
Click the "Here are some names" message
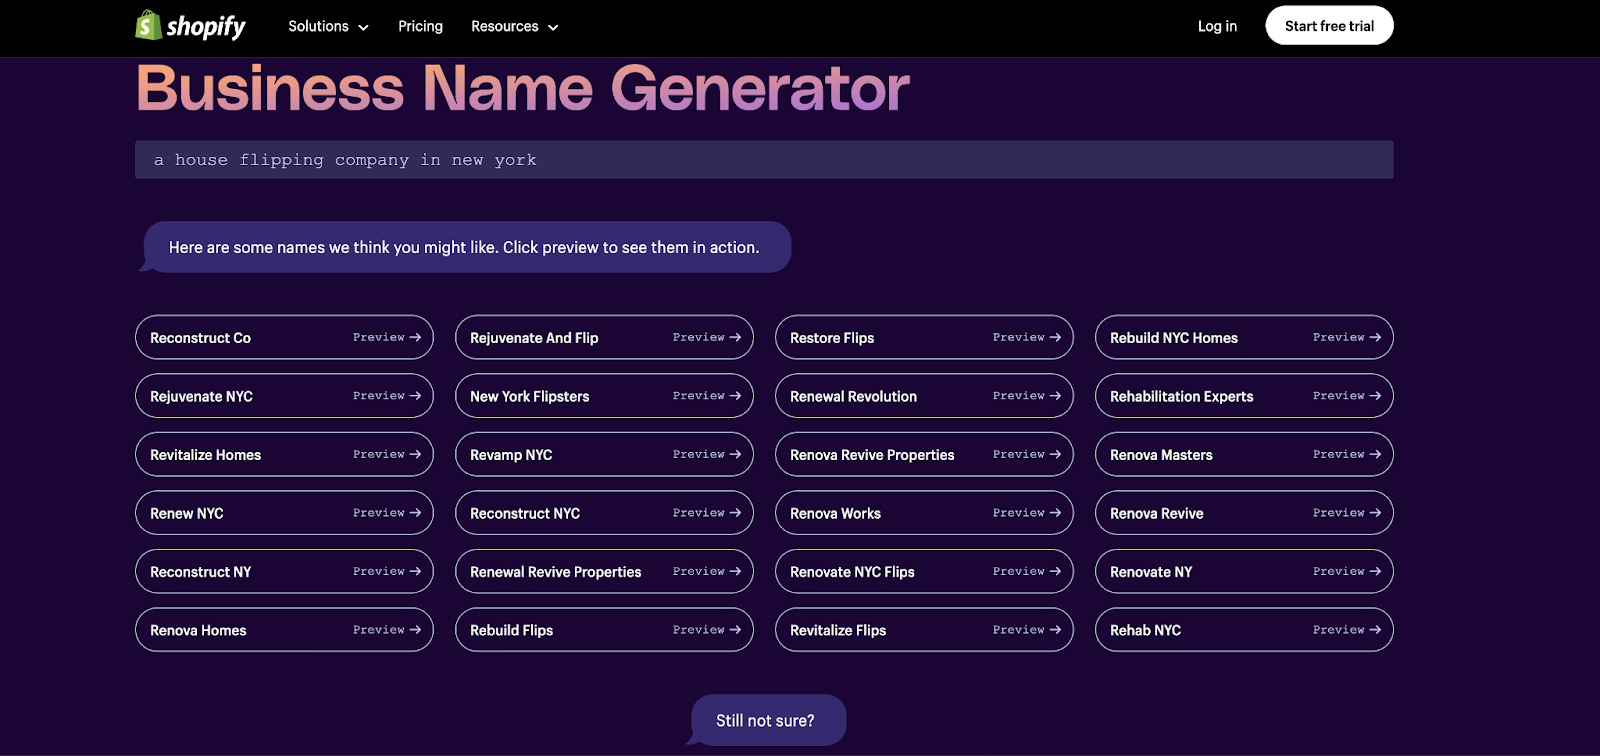point(464,247)
